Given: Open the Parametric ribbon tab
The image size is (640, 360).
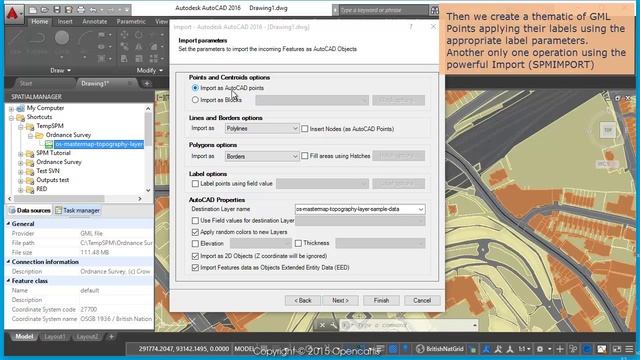Looking at the screenshot, I should 131,21.
